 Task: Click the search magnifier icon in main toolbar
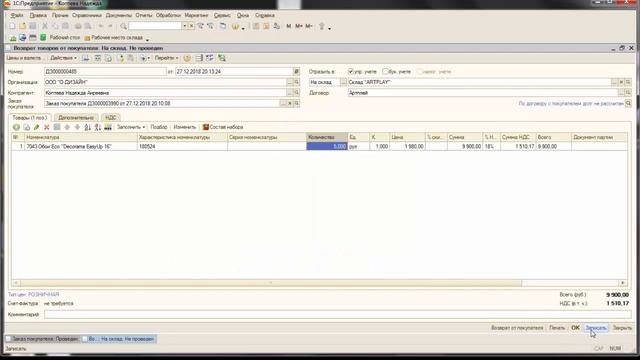click(x=123, y=26)
